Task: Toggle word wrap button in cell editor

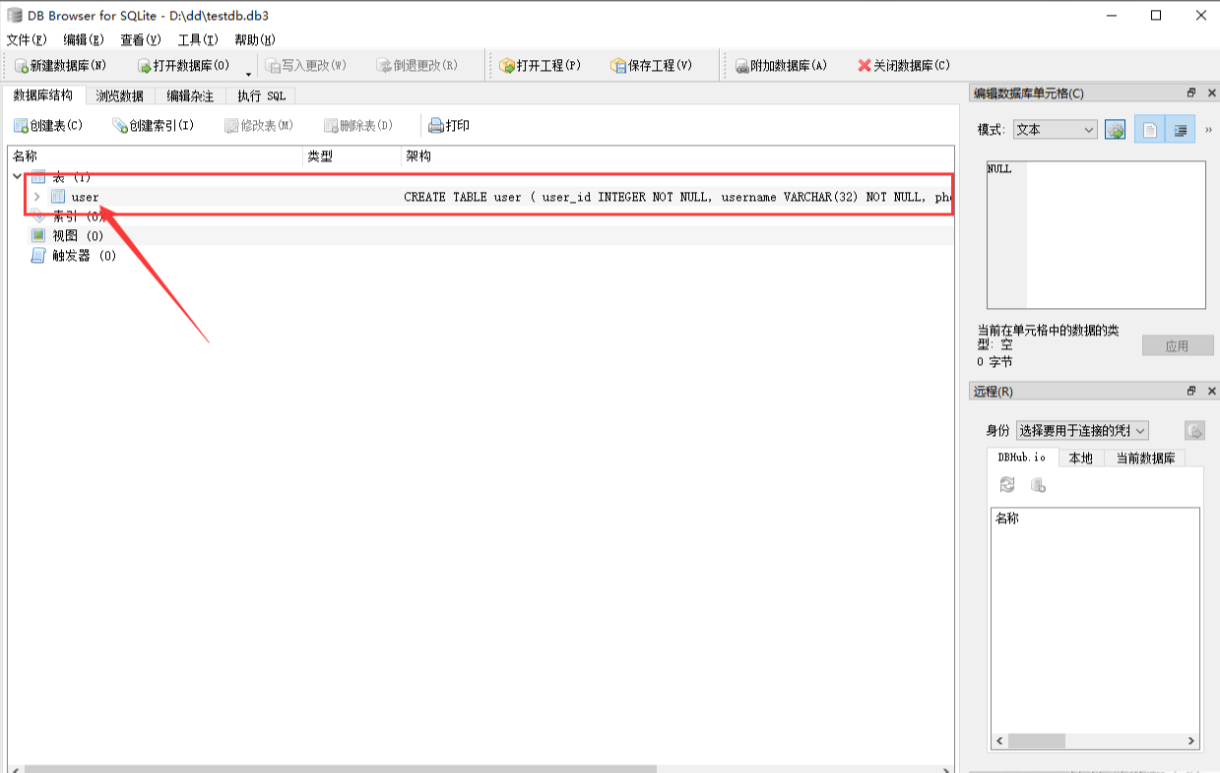Action: click(1149, 130)
